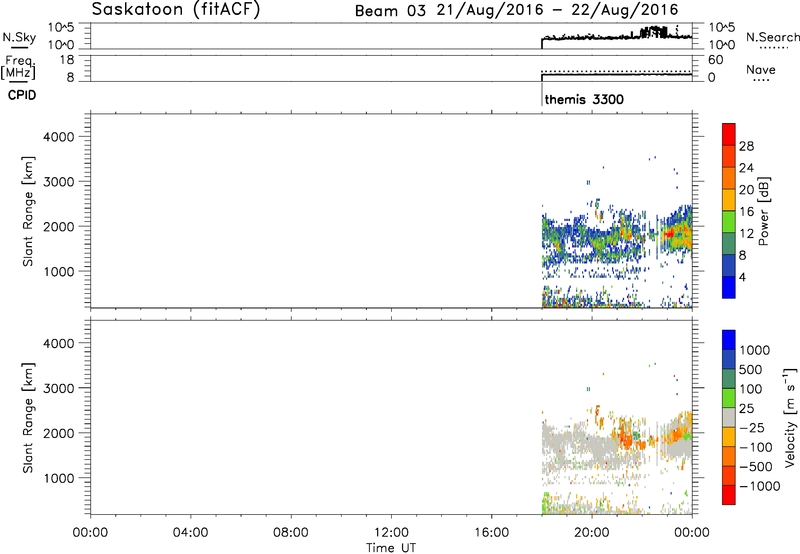800x554 pixels.
Task: Click the 4000 km tick of the Power panel
Action: pyautogui.click(x=59, y=137)
